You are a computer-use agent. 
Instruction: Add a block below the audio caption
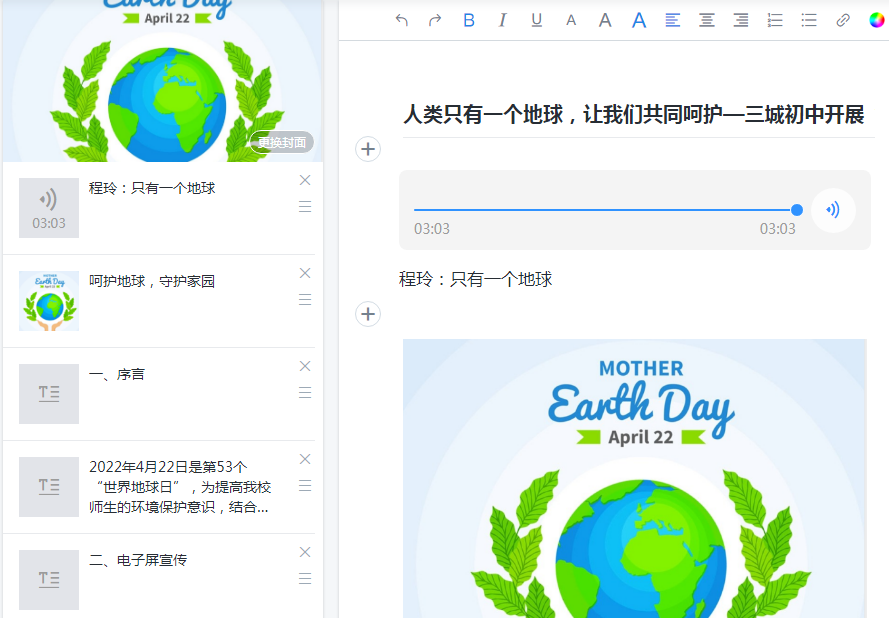click(368, 314)
